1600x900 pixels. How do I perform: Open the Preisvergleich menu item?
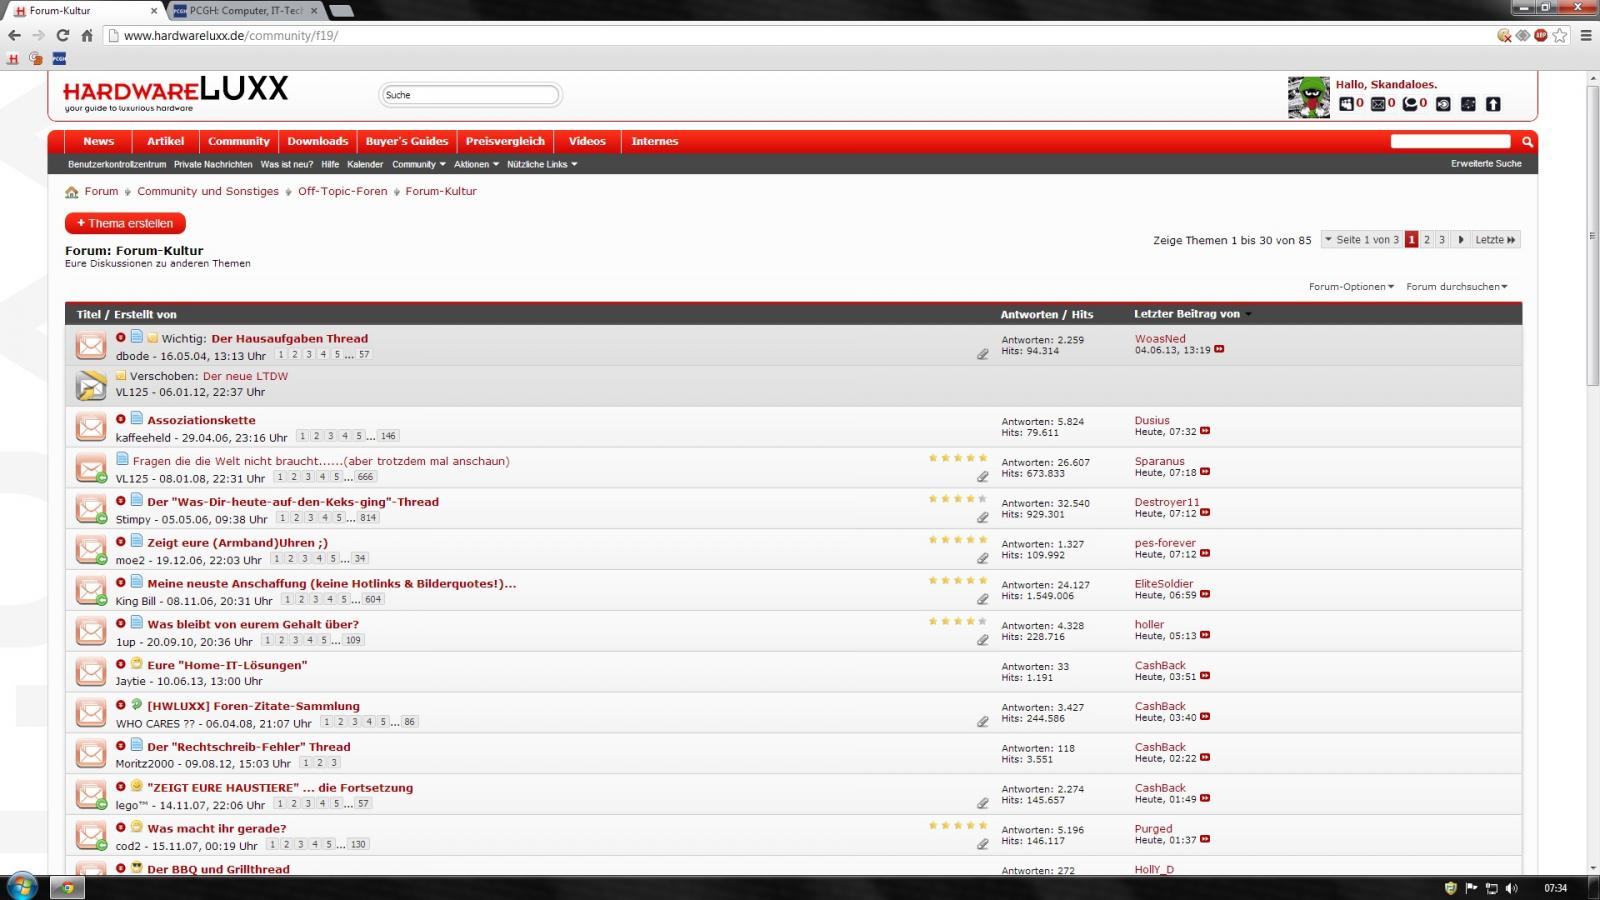505,142
